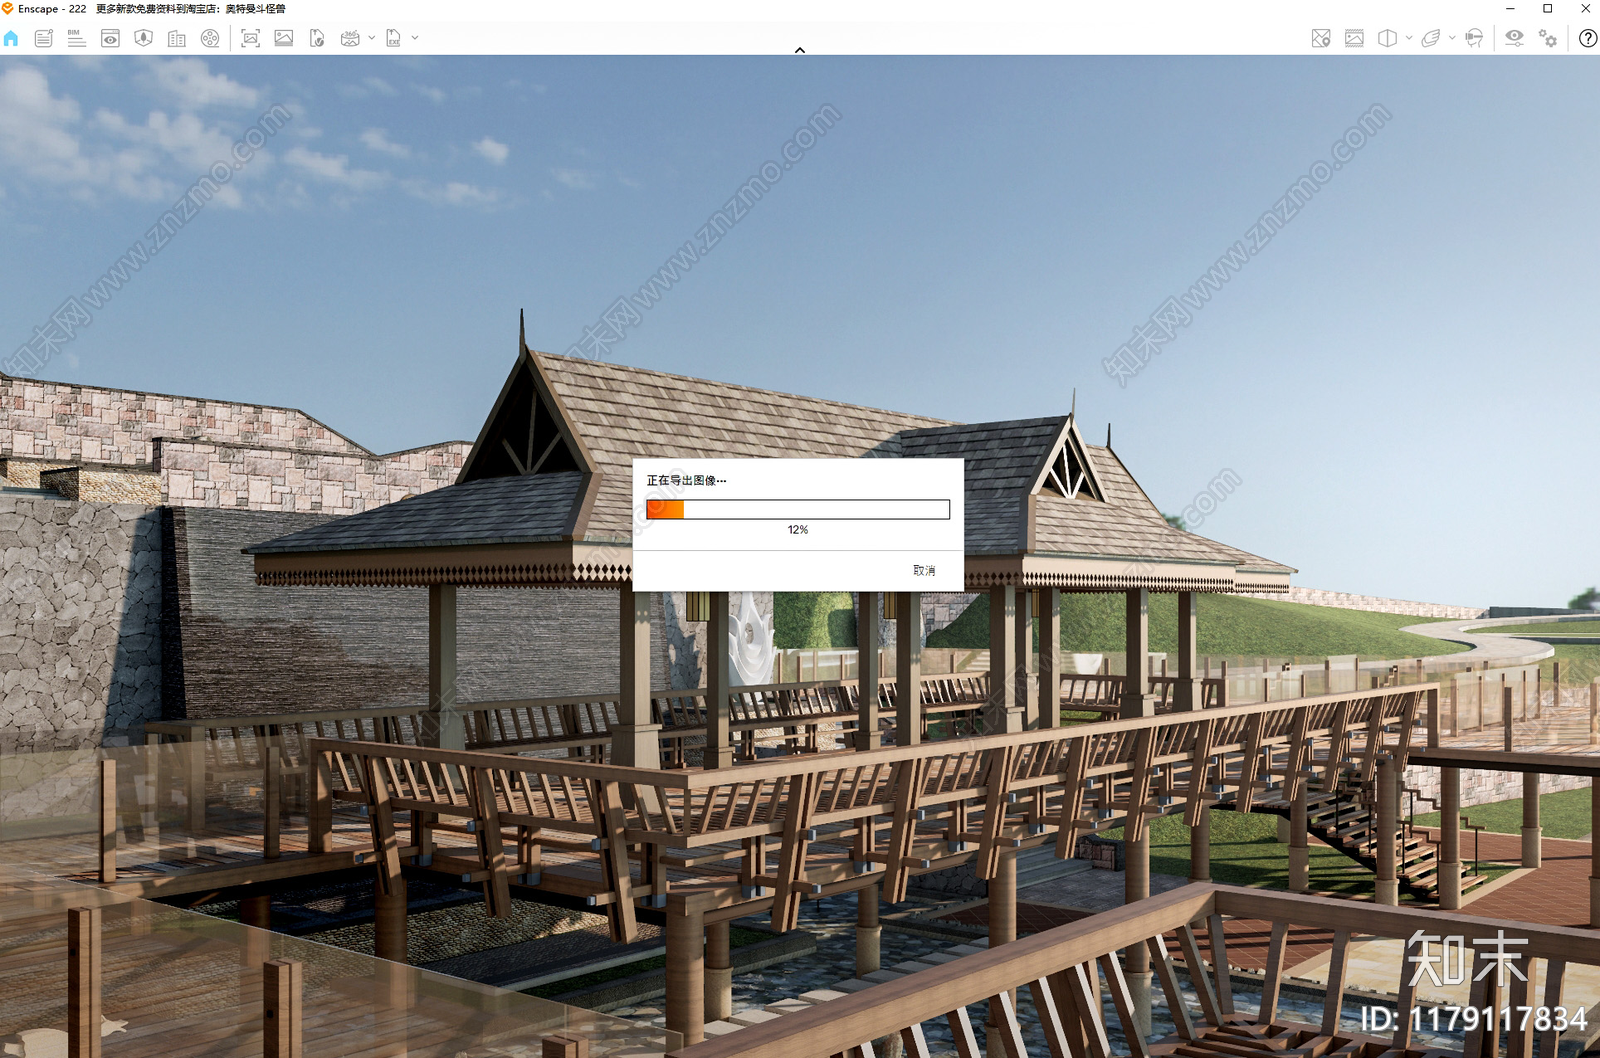1600x1058 pixels.
Task: Cancel the image export (取消)
Action: 924,571
